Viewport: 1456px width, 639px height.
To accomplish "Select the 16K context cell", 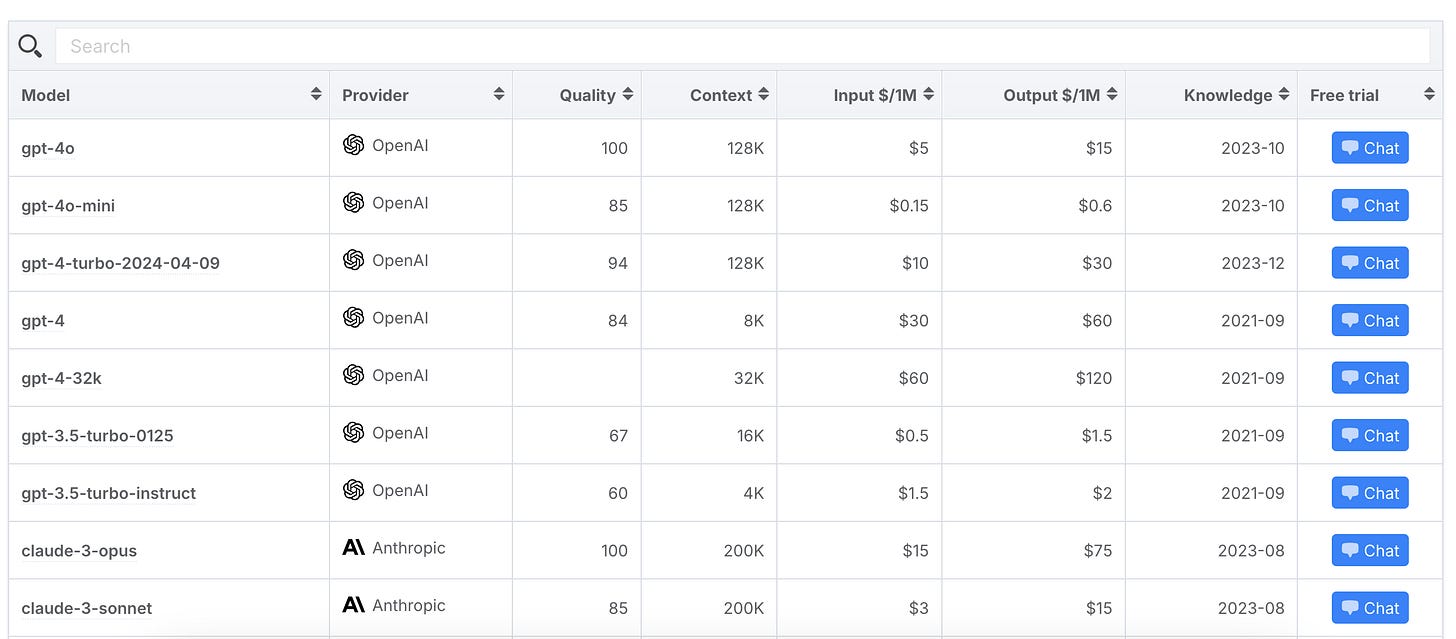I will [x=709, y=435].
